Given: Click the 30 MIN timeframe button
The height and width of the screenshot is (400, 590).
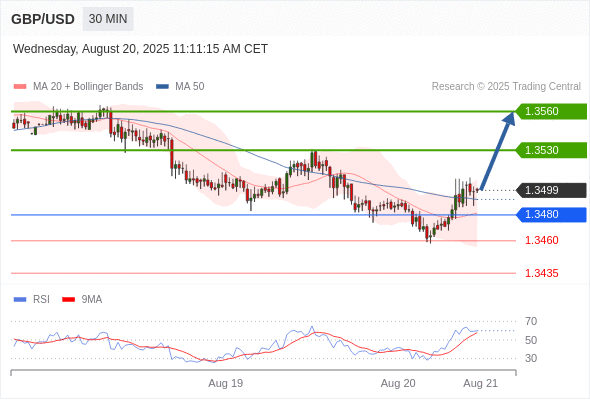Looking at the screenshot, I should pyautogui.click(x=108, y=19).
